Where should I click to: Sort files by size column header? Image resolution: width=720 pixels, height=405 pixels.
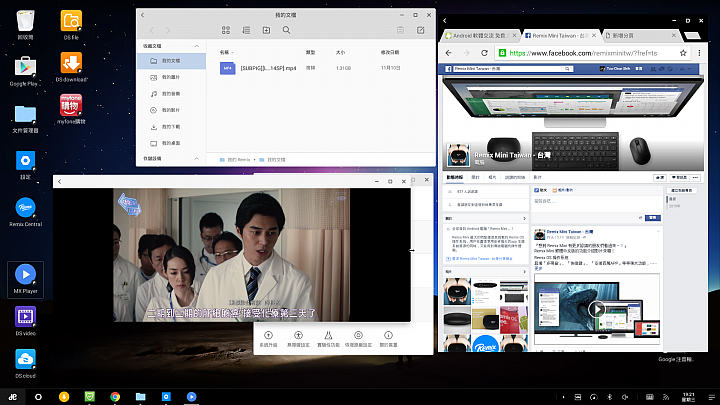pyautogui.click(x=340, y=52)
